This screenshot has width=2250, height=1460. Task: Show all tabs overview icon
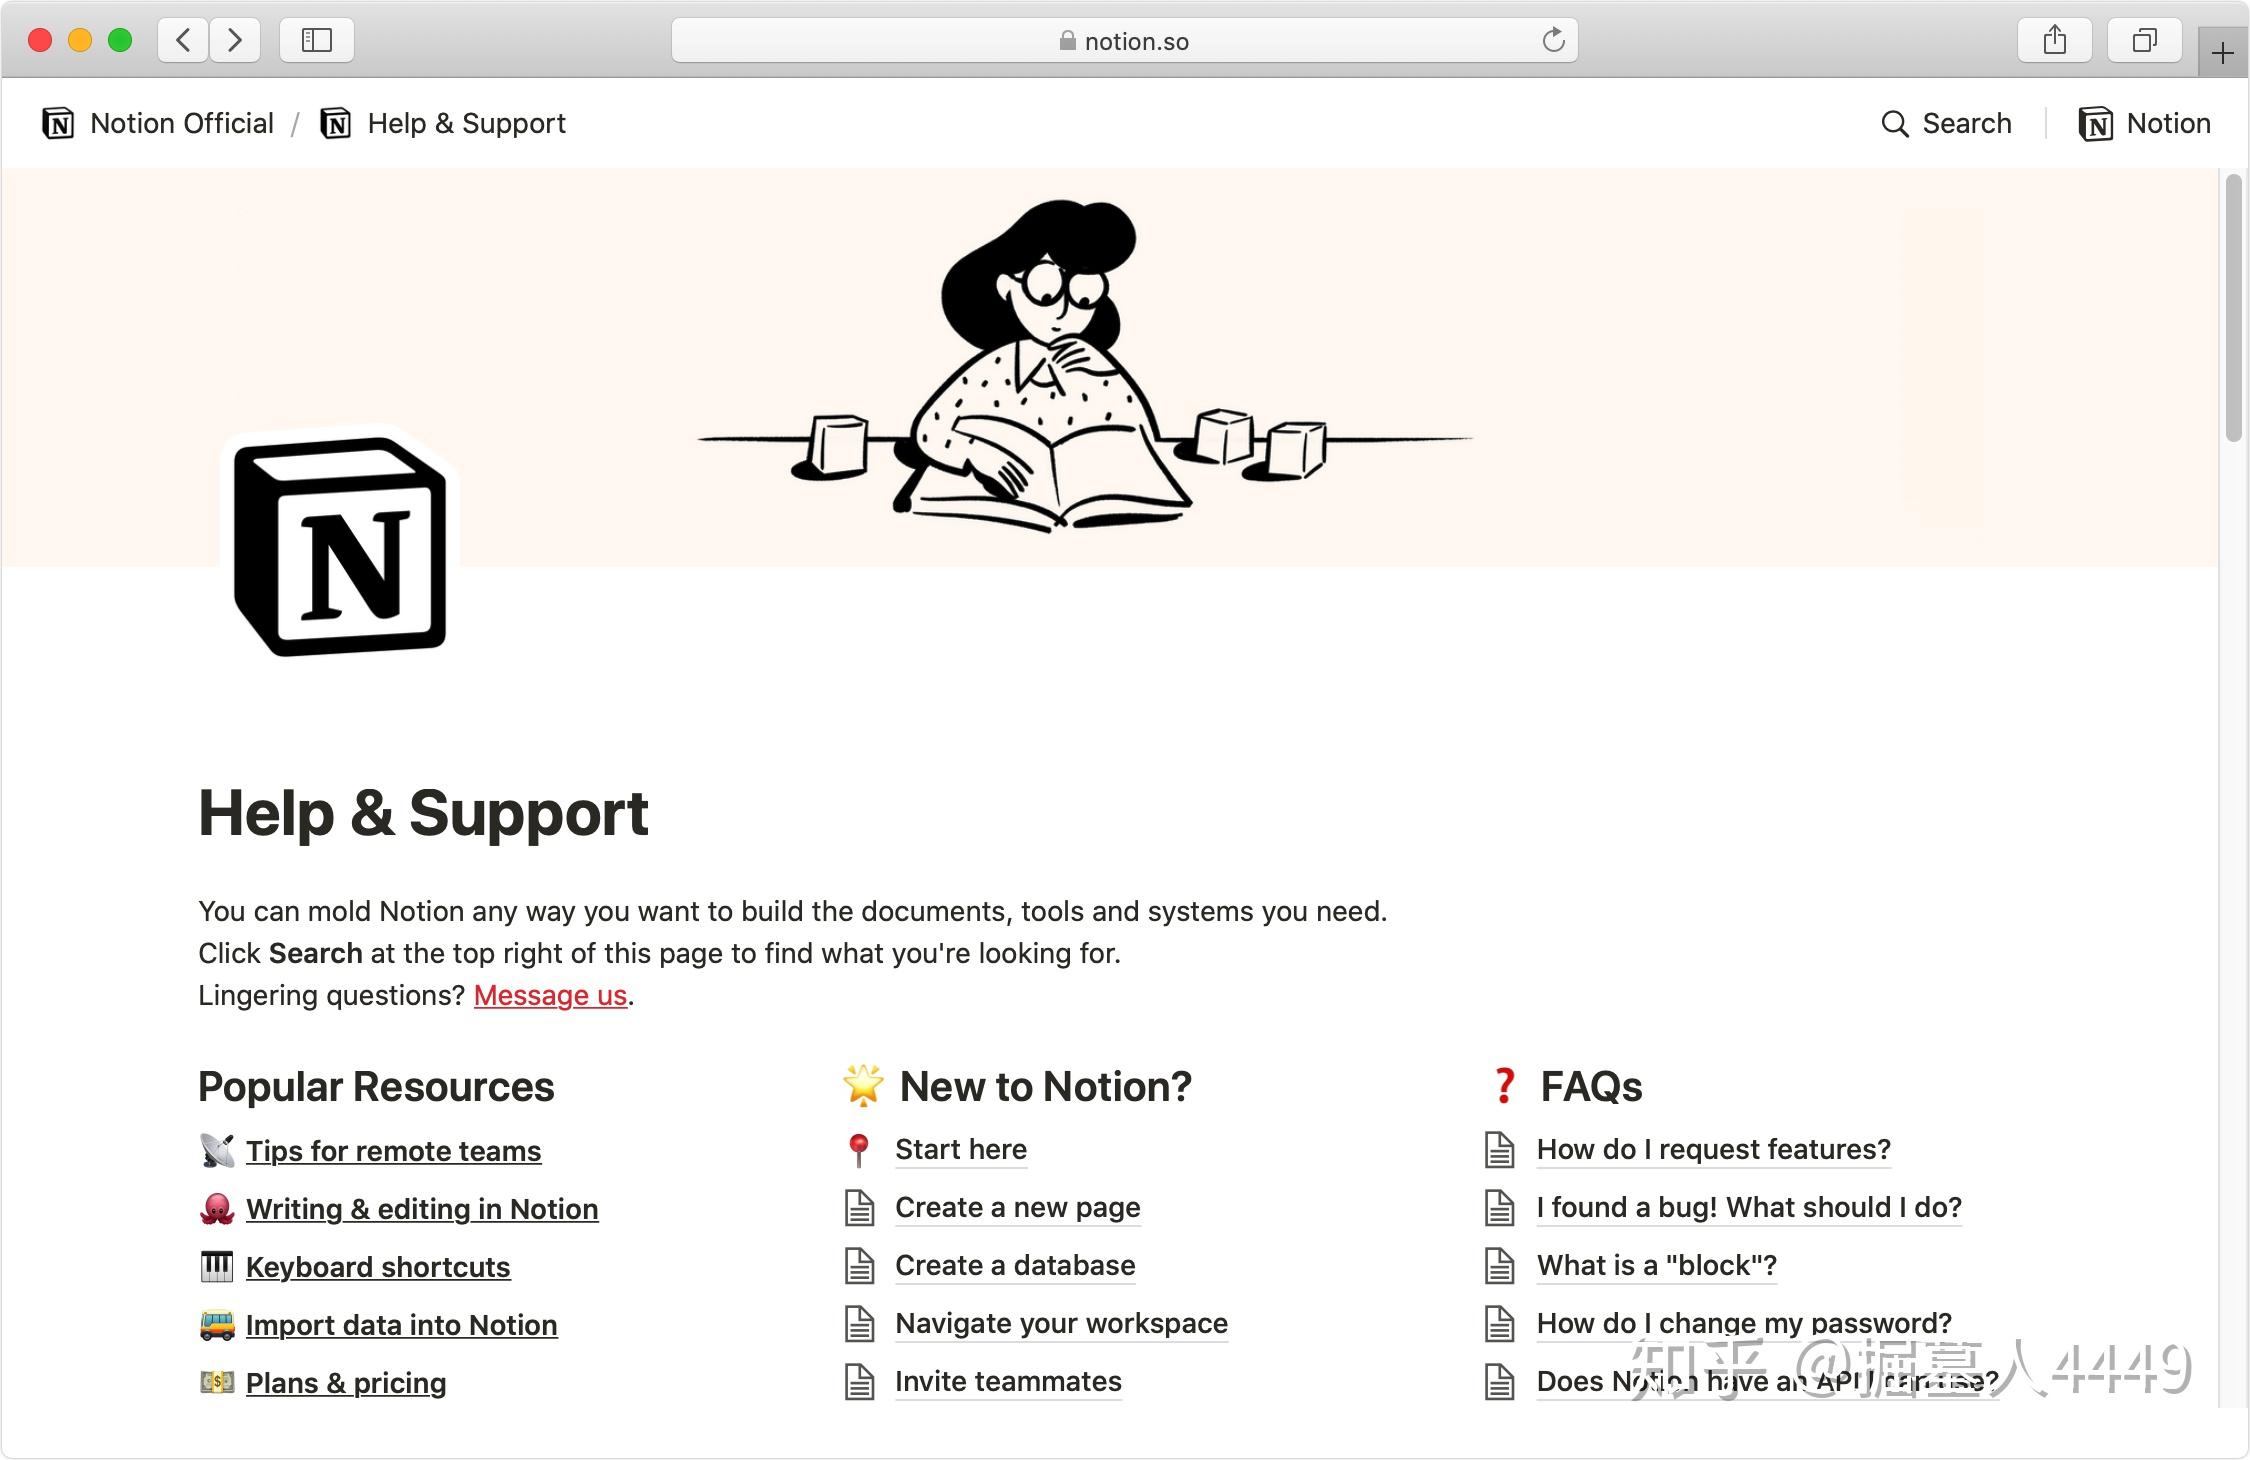[2144, 40]
